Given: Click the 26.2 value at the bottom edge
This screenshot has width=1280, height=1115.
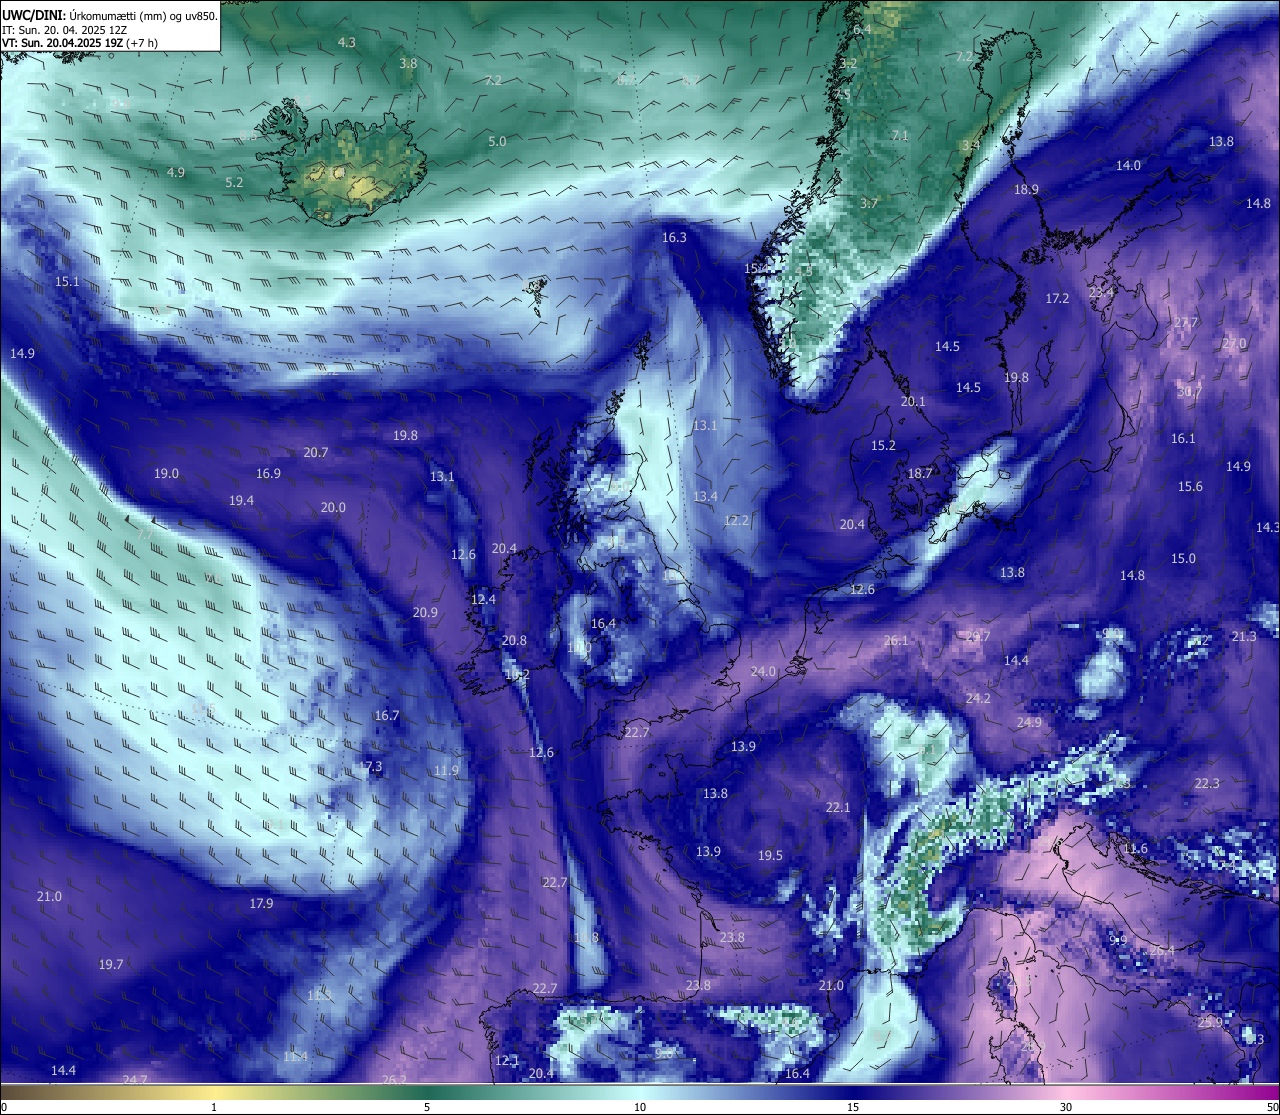Looking at the screenshot, I should coord(395,1080).
